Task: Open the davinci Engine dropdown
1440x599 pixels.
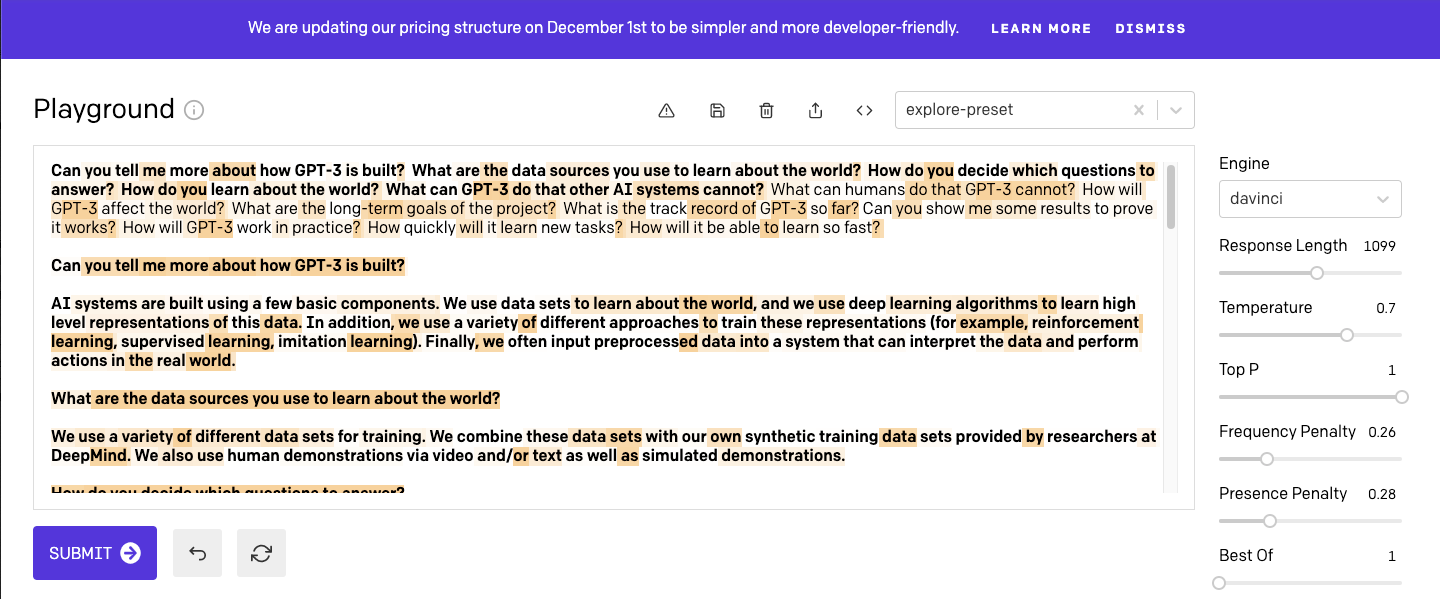Action: 1310,199
